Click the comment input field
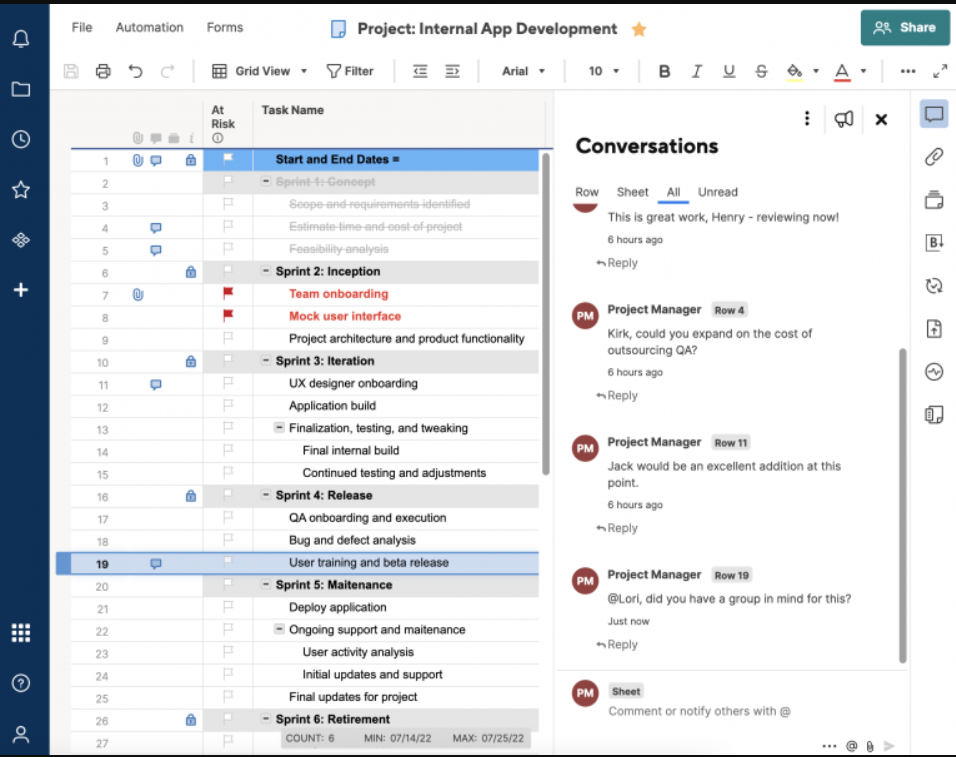 point(700,711)
